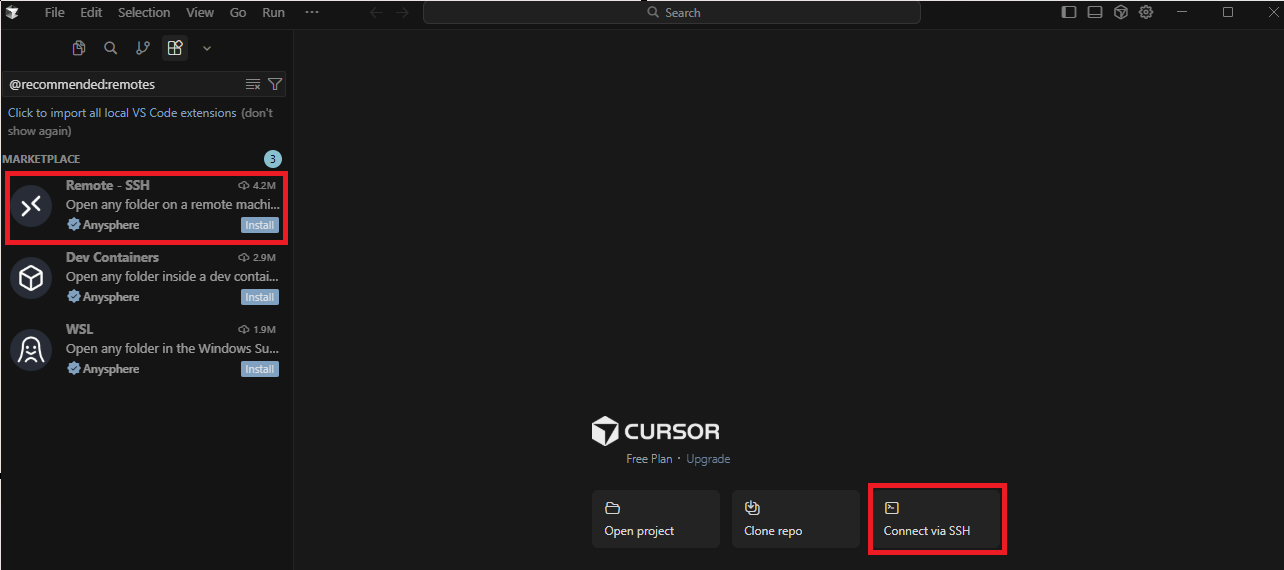
Task: Open the Edit menu
Action: [x=91, y=13]
